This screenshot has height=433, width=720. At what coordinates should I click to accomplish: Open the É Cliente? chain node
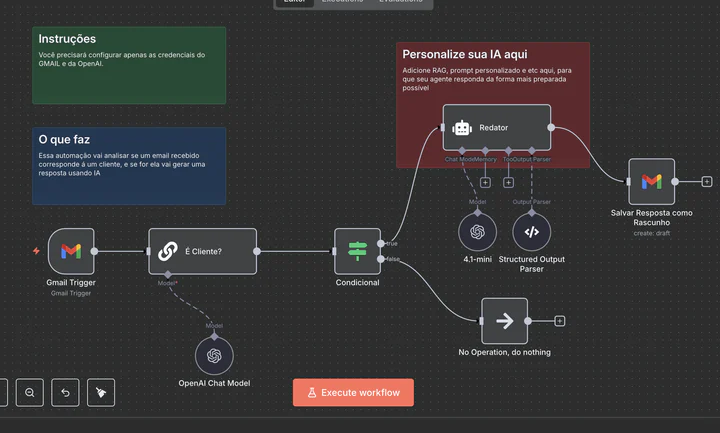(x=202, y=251)
